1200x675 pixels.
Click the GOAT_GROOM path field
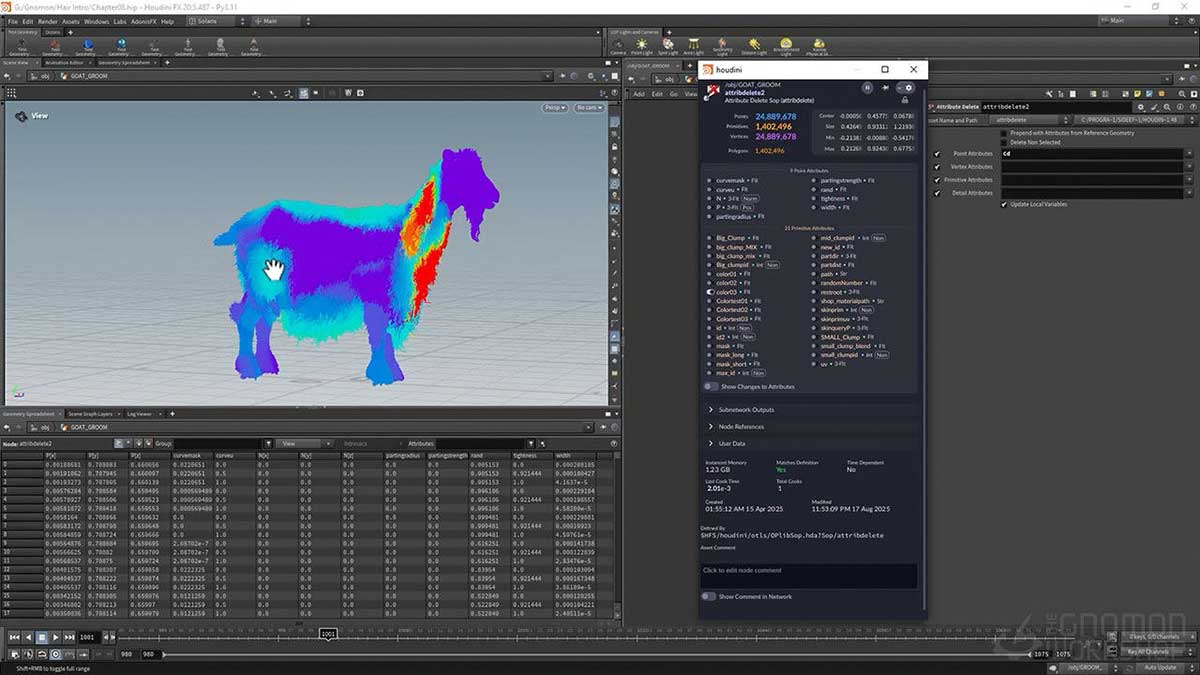(88, 75)
